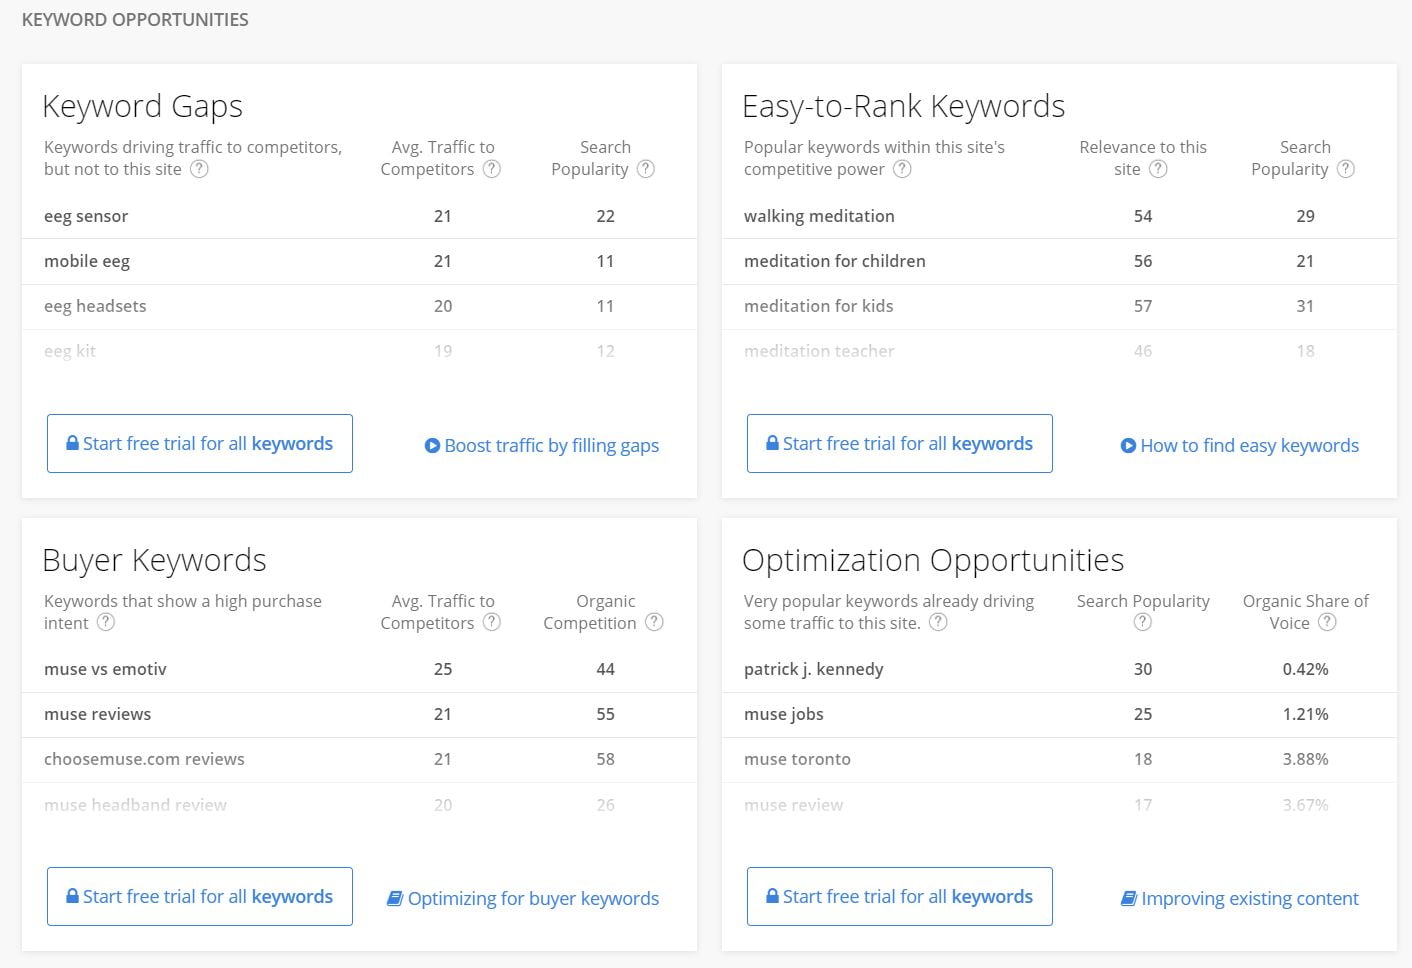Select the 'muse reviews' keyword
This screenshot has height=968, width=1412.
click(x=98, y=714)
